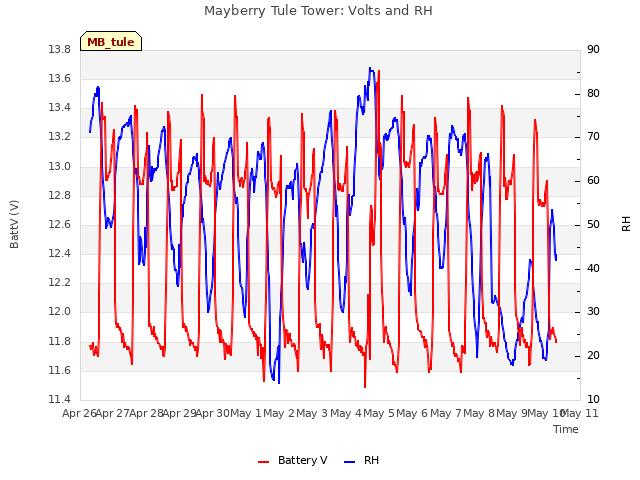The height and width of the screenshot is (480, 640).
Task: Click the 13.0 left axis tick
Action: (x=59, y=167)
